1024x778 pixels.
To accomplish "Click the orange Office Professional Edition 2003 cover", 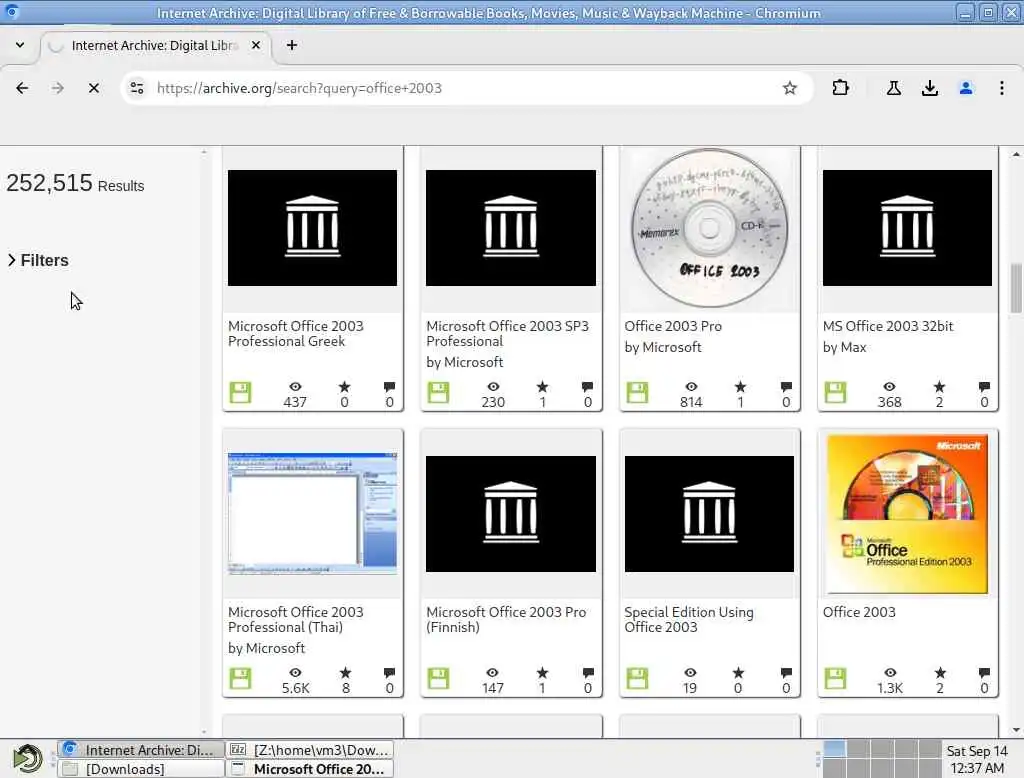I will pos(907,514).
